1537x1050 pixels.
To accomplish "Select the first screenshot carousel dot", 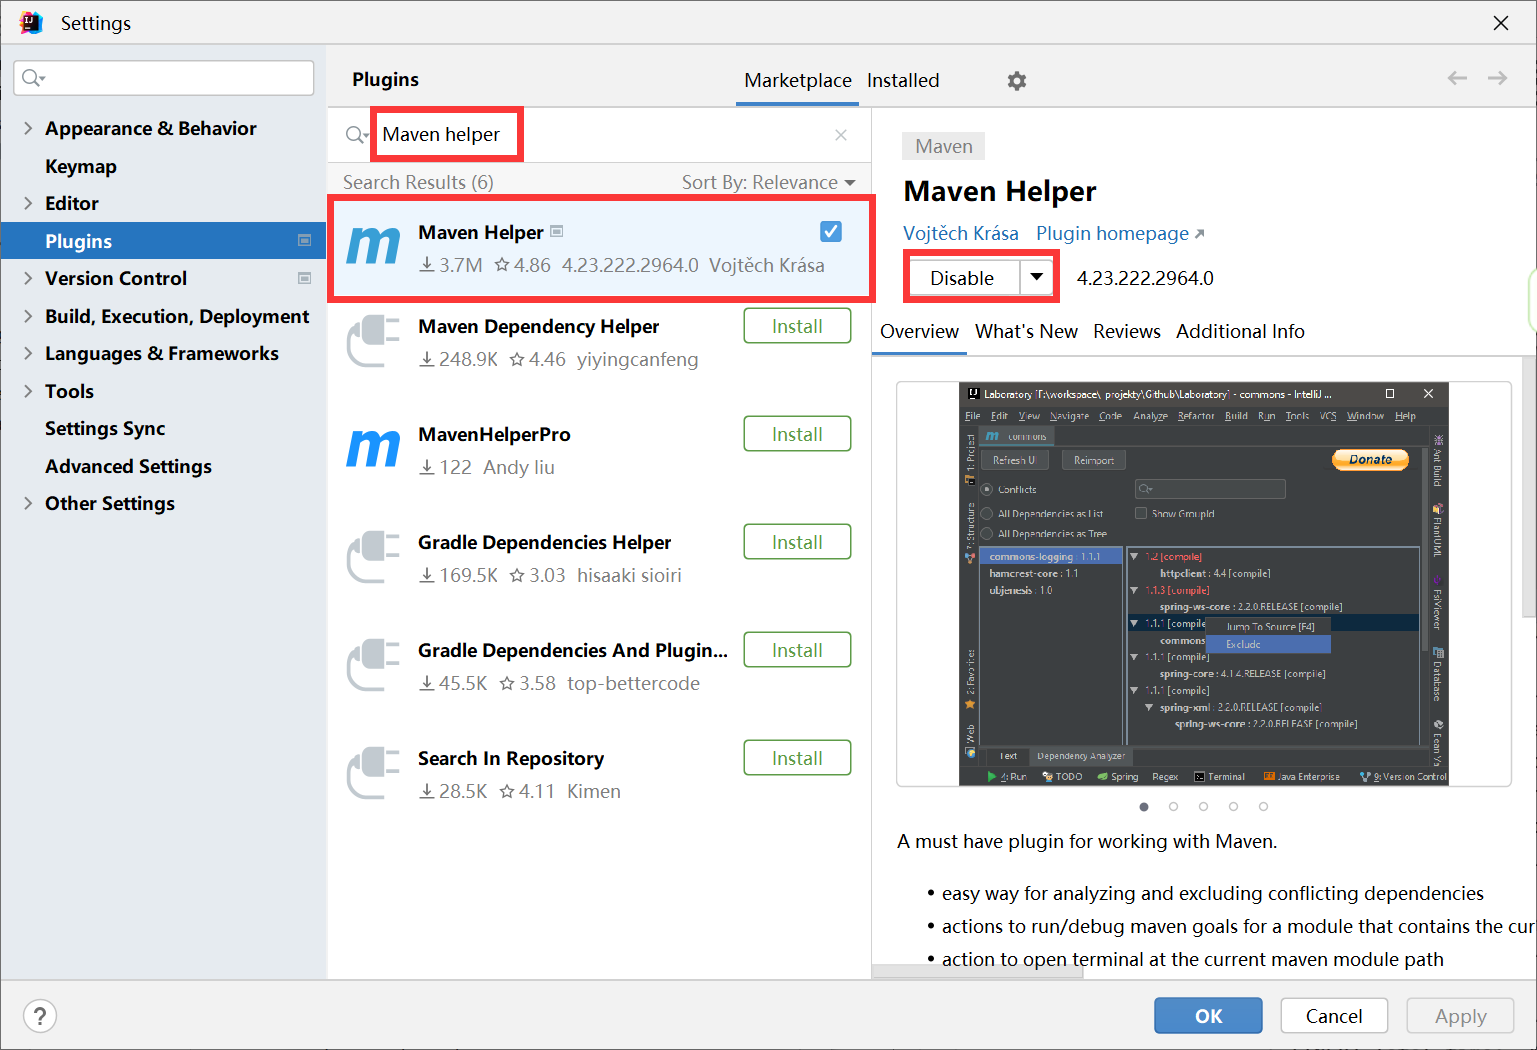I will [1144, 806].
